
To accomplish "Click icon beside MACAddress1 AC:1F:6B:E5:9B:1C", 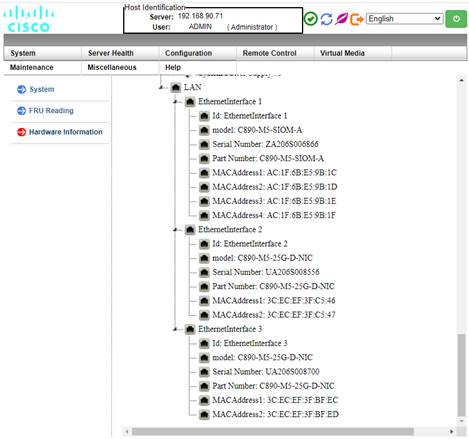I will tap(204, 173).
